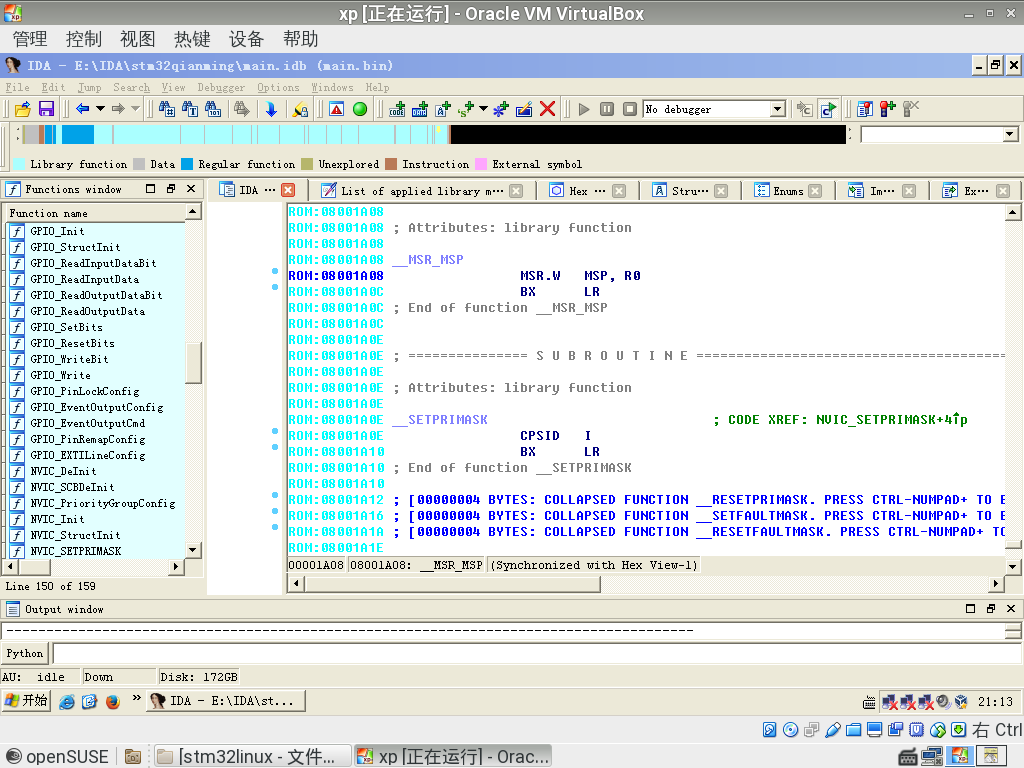Switch to the List of applied library modules tab

coord(421,191)
